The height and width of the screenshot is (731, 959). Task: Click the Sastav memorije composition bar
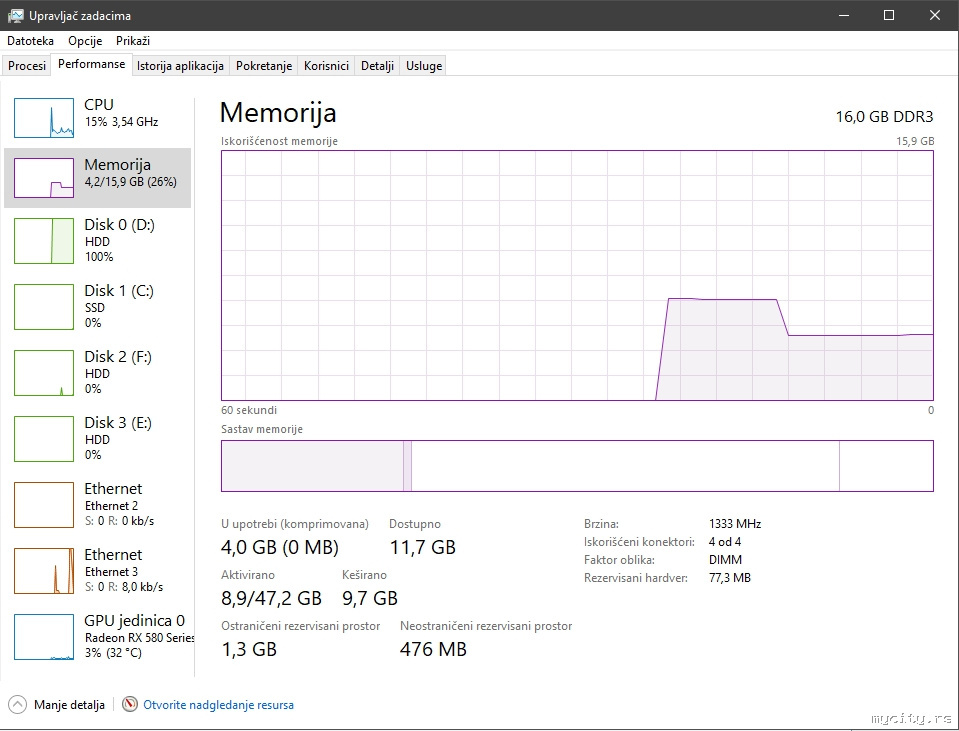[x=577, y=466]
